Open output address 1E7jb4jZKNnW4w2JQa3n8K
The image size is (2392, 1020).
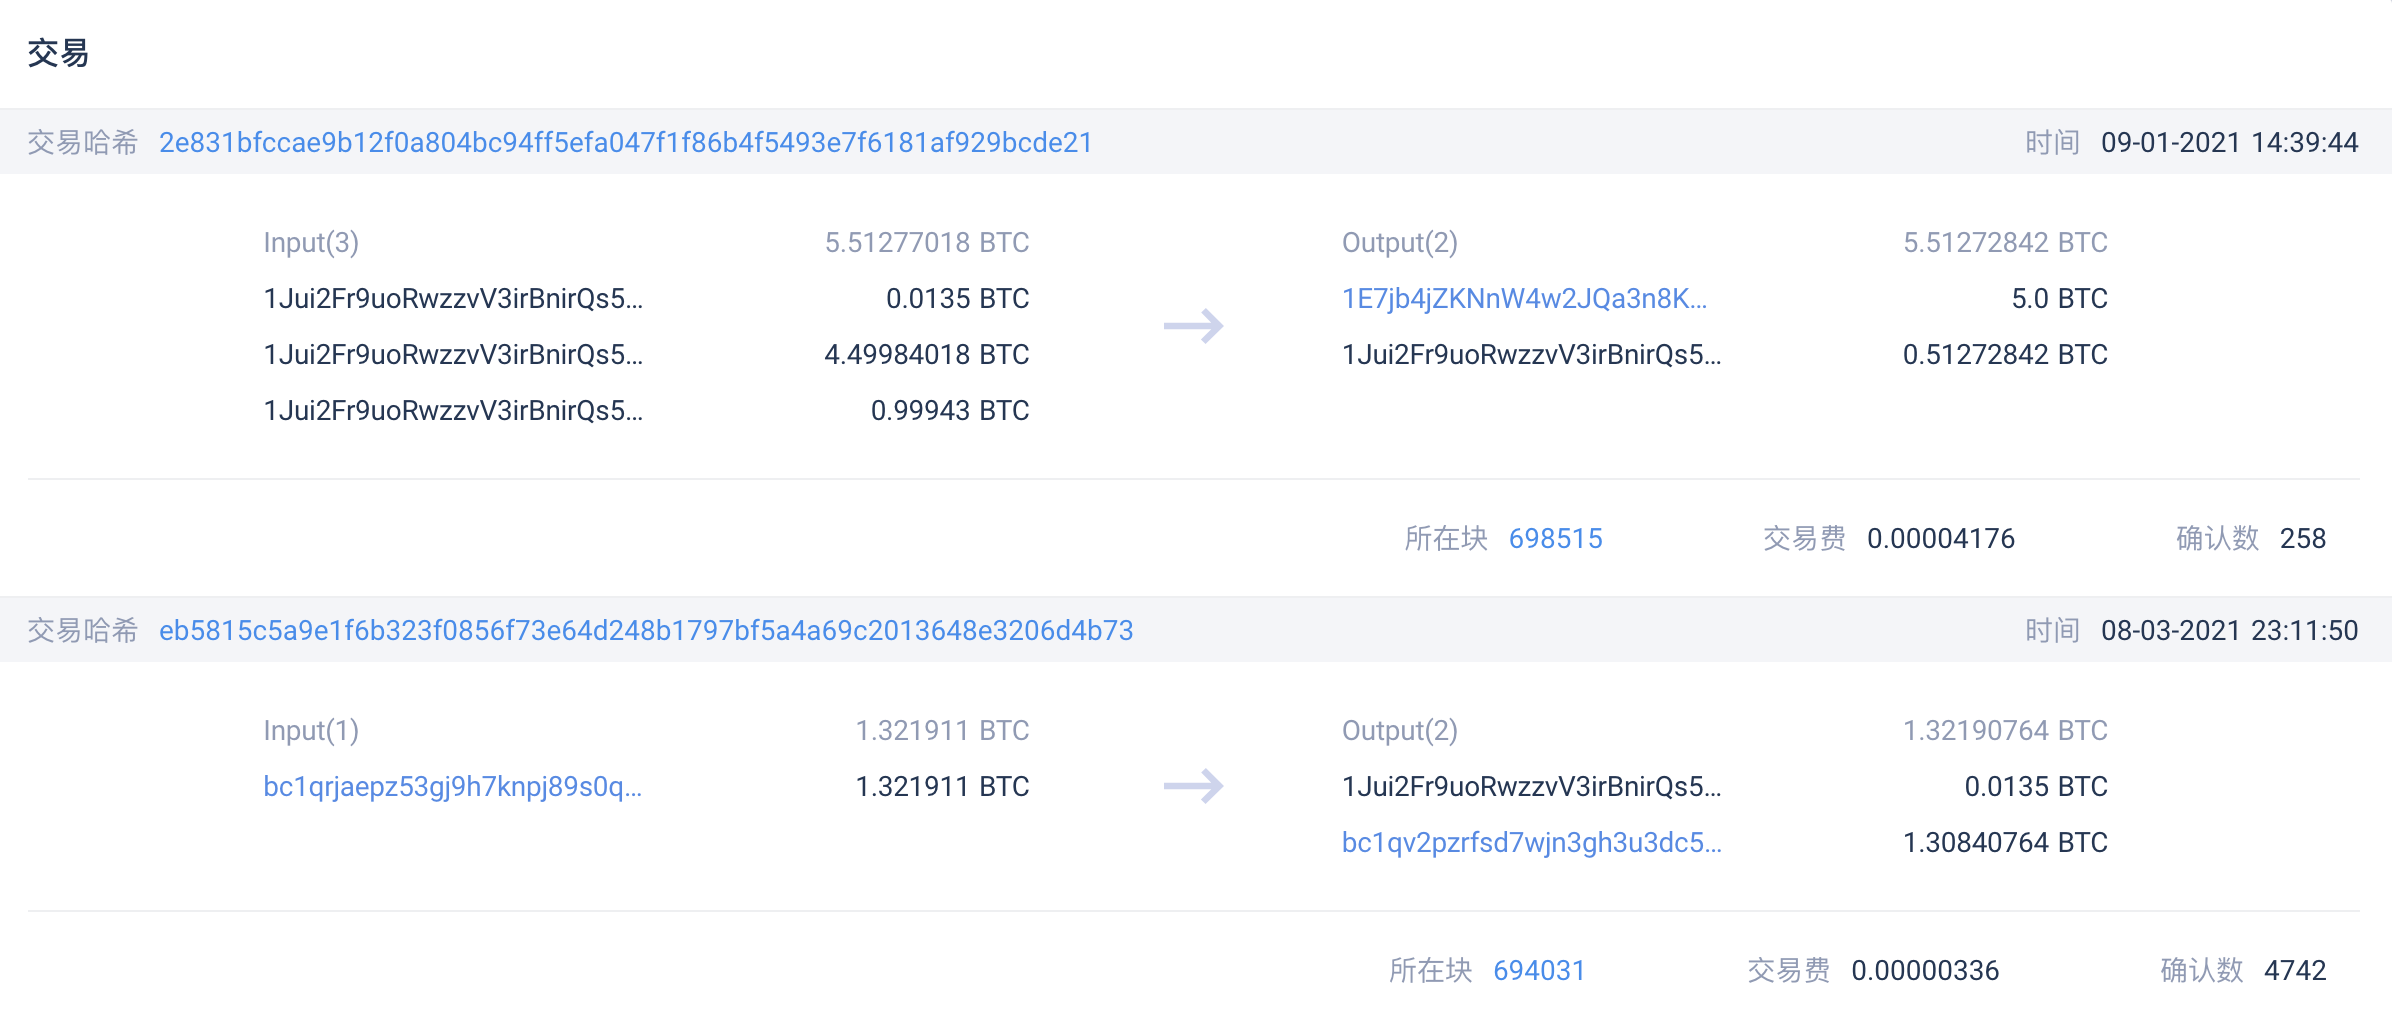pos(1524,299)
